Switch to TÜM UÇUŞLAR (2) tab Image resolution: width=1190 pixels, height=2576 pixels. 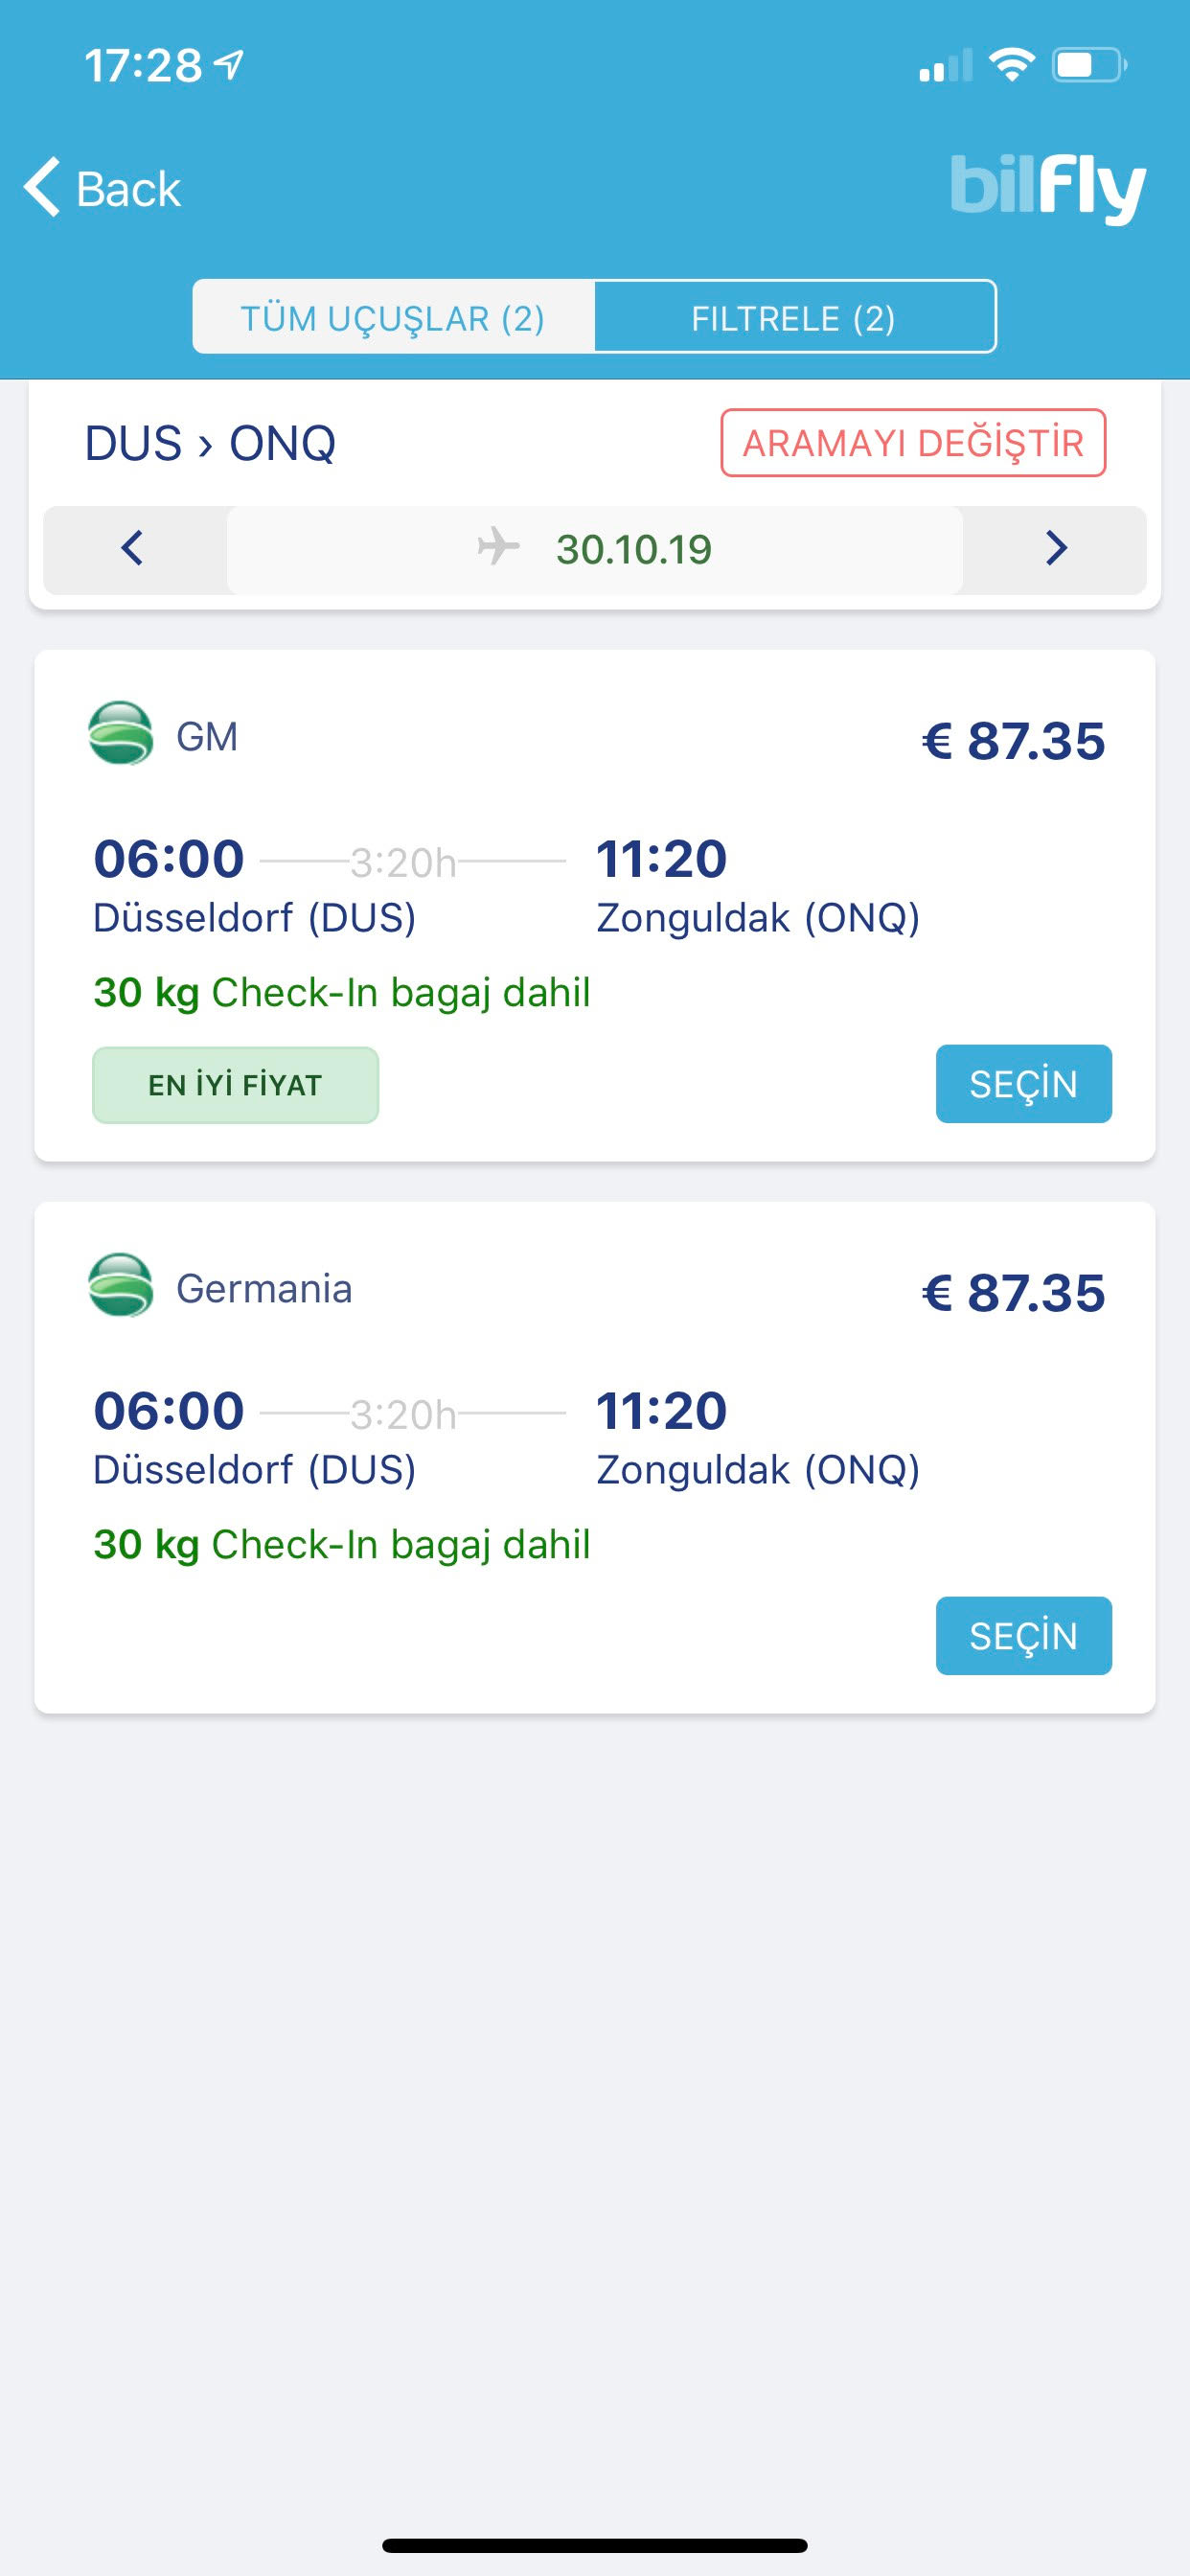[x=393, y=318]
